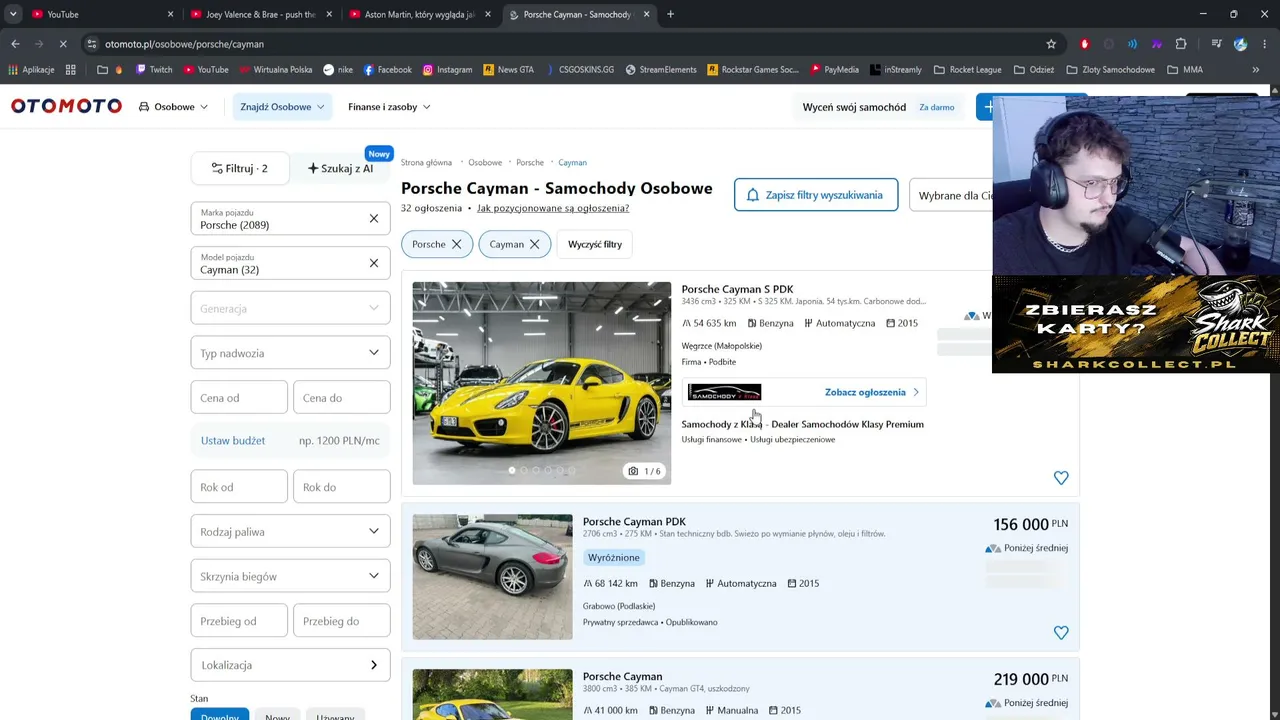Click the OTOMOTO logo
The width and height of the screenshot is (1280, 720).
(x=66, y=106)
